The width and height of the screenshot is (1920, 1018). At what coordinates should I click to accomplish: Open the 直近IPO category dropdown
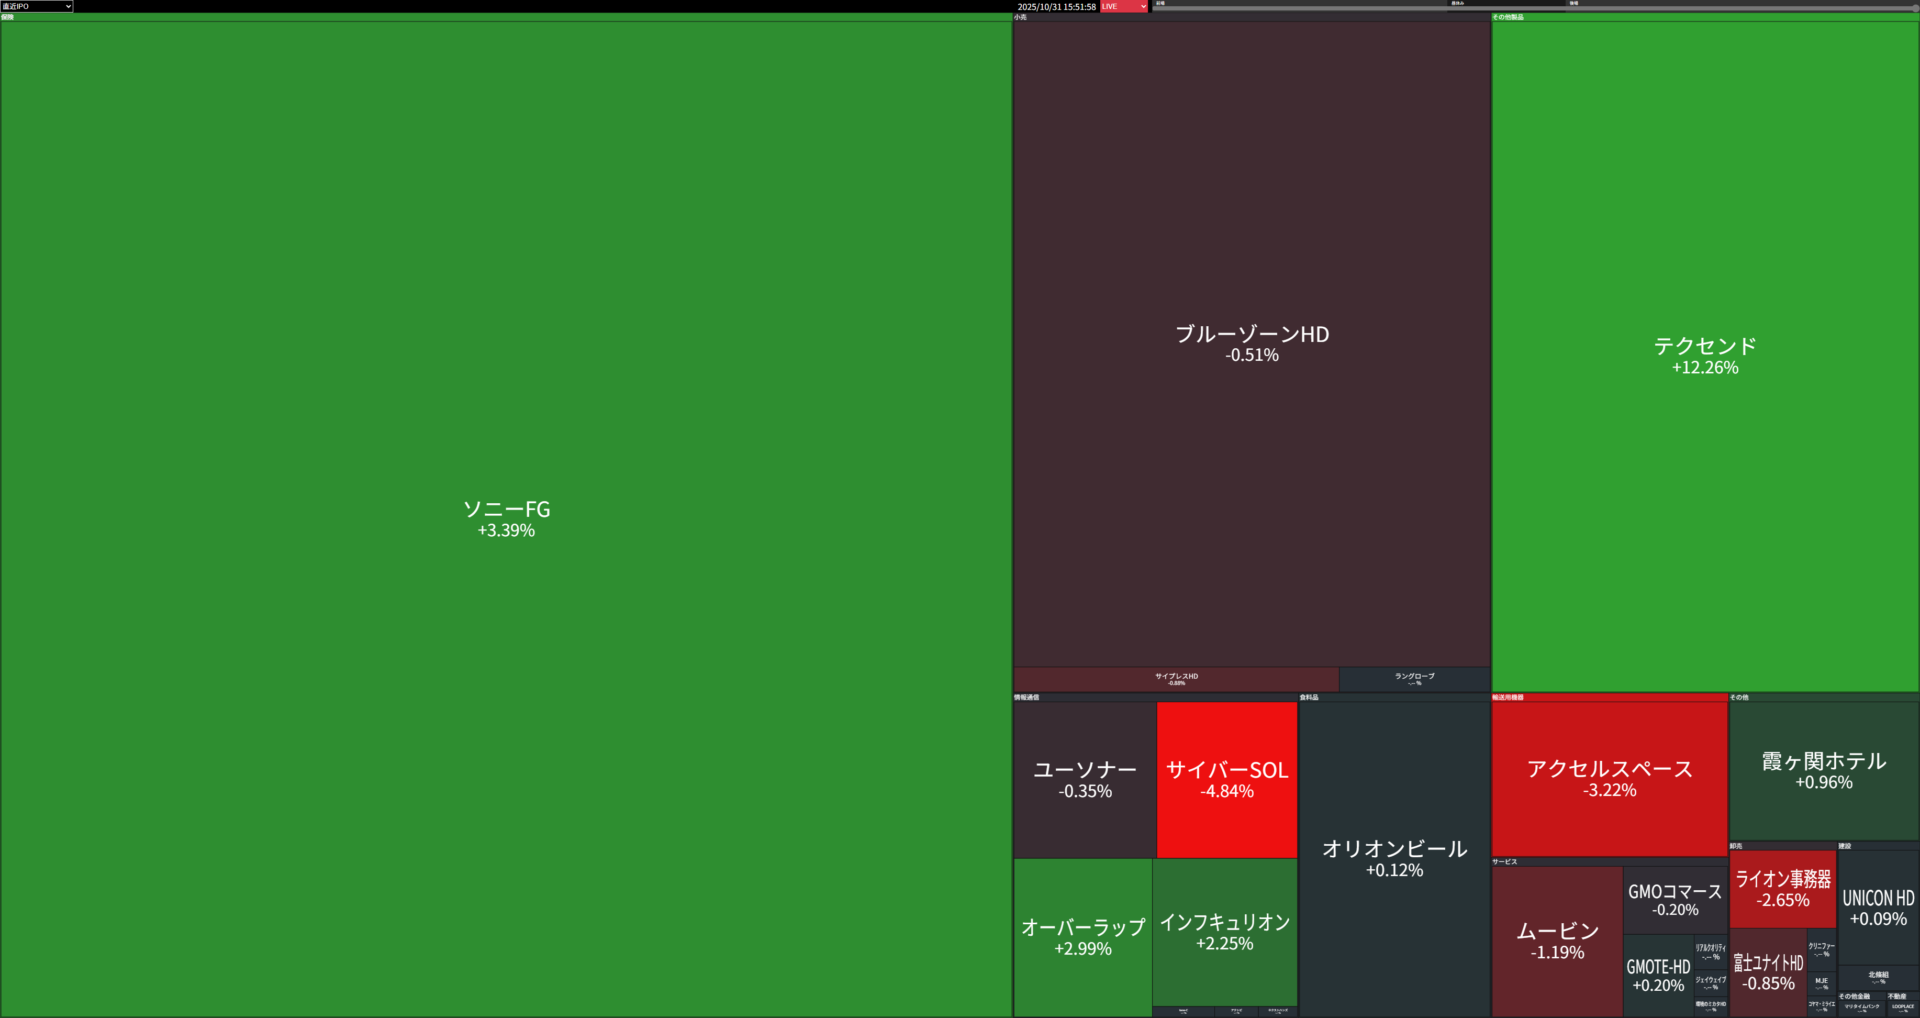pyautogui.click(x=37, y=6)
